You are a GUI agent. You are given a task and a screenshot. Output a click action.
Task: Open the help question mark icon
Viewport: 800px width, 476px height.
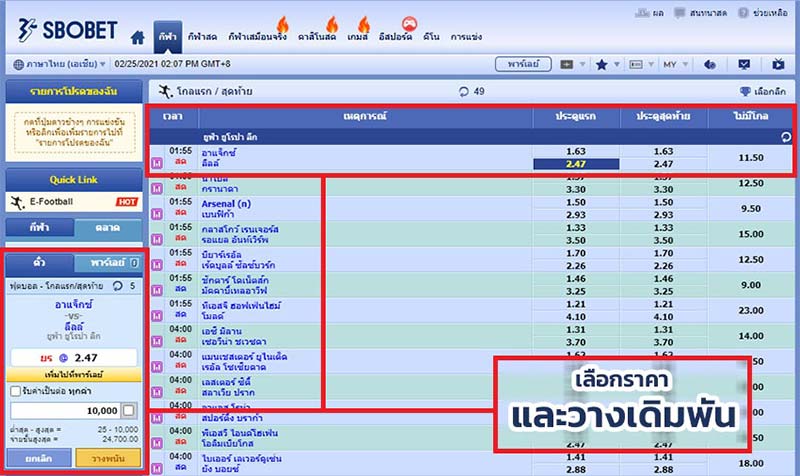click(x=743, y=13)
